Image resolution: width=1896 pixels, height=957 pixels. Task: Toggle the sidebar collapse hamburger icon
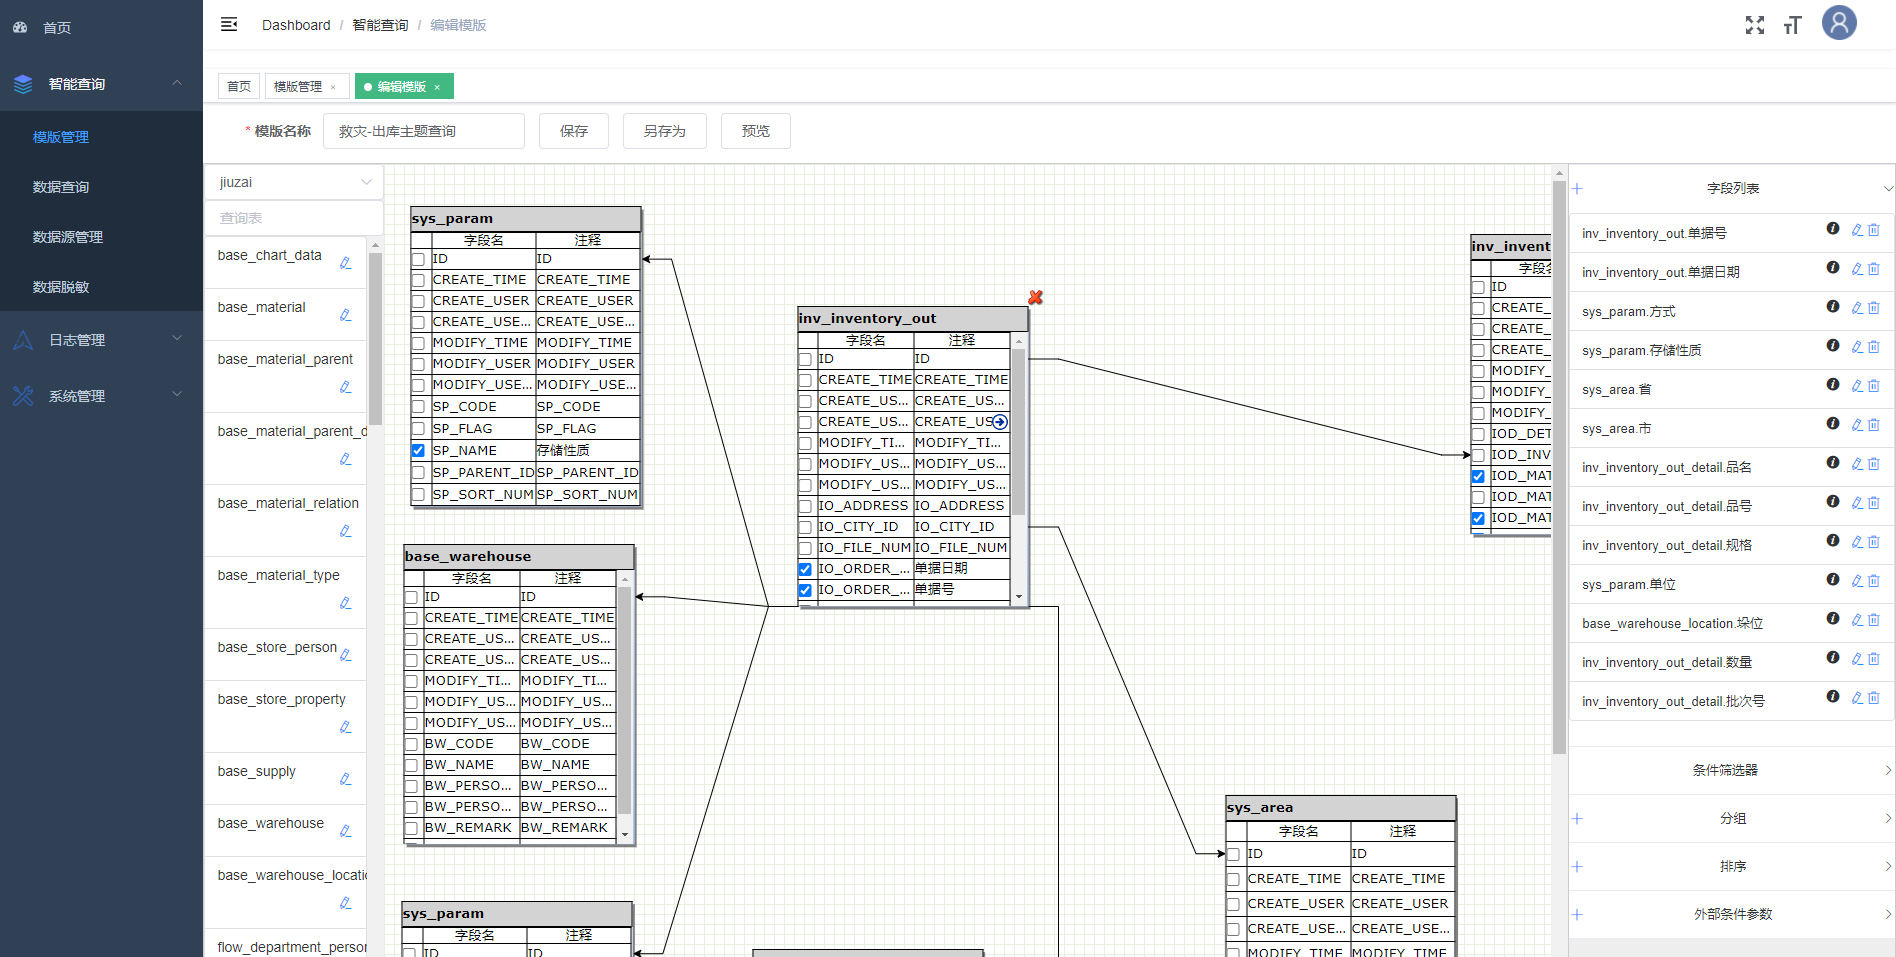(229, 24)
